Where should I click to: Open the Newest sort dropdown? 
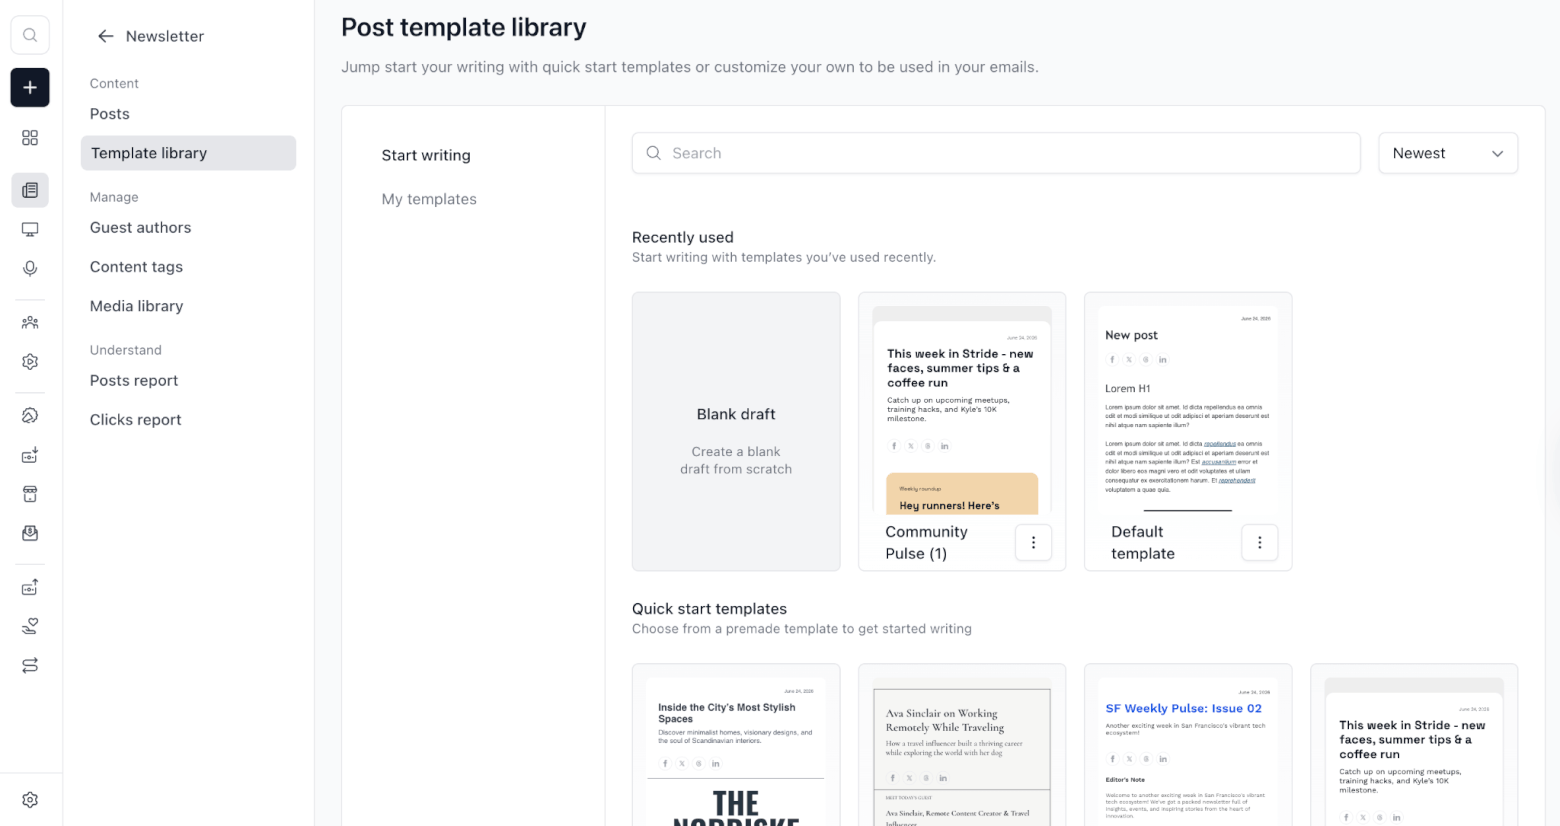pos(1448,153)
